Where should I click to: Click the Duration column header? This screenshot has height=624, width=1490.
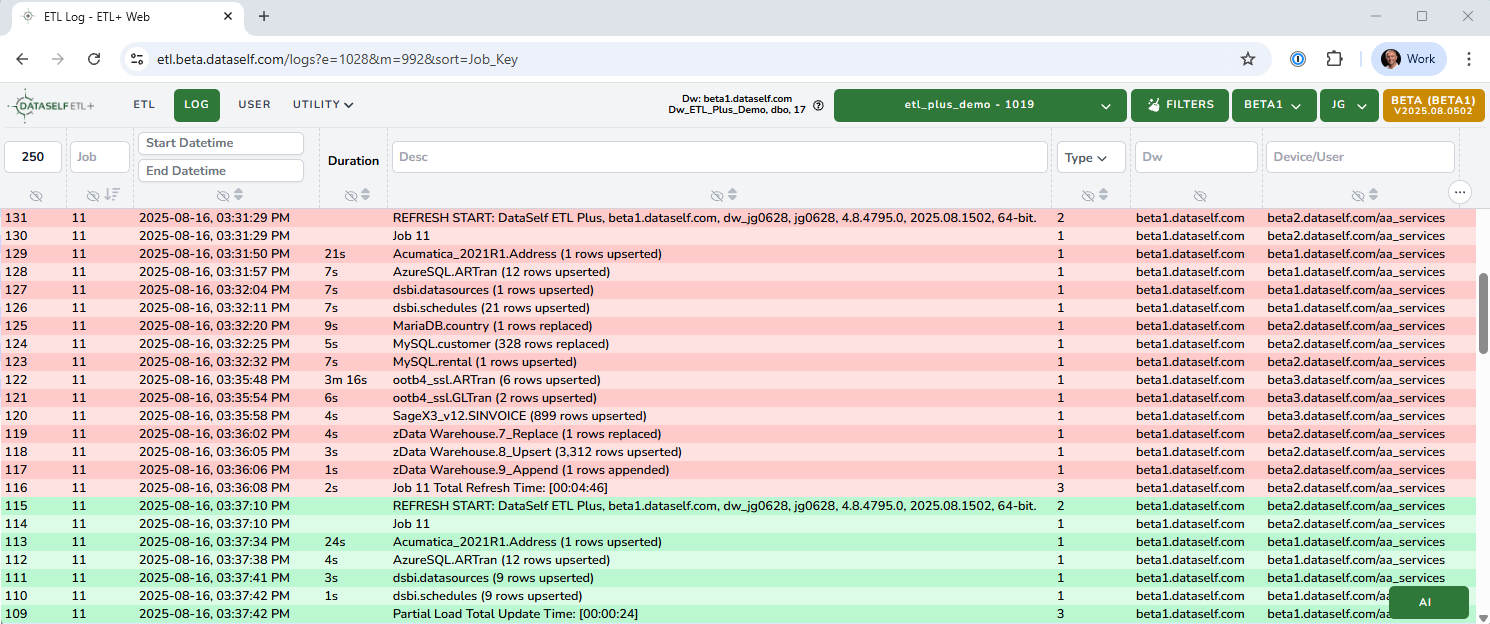point(353,161)
